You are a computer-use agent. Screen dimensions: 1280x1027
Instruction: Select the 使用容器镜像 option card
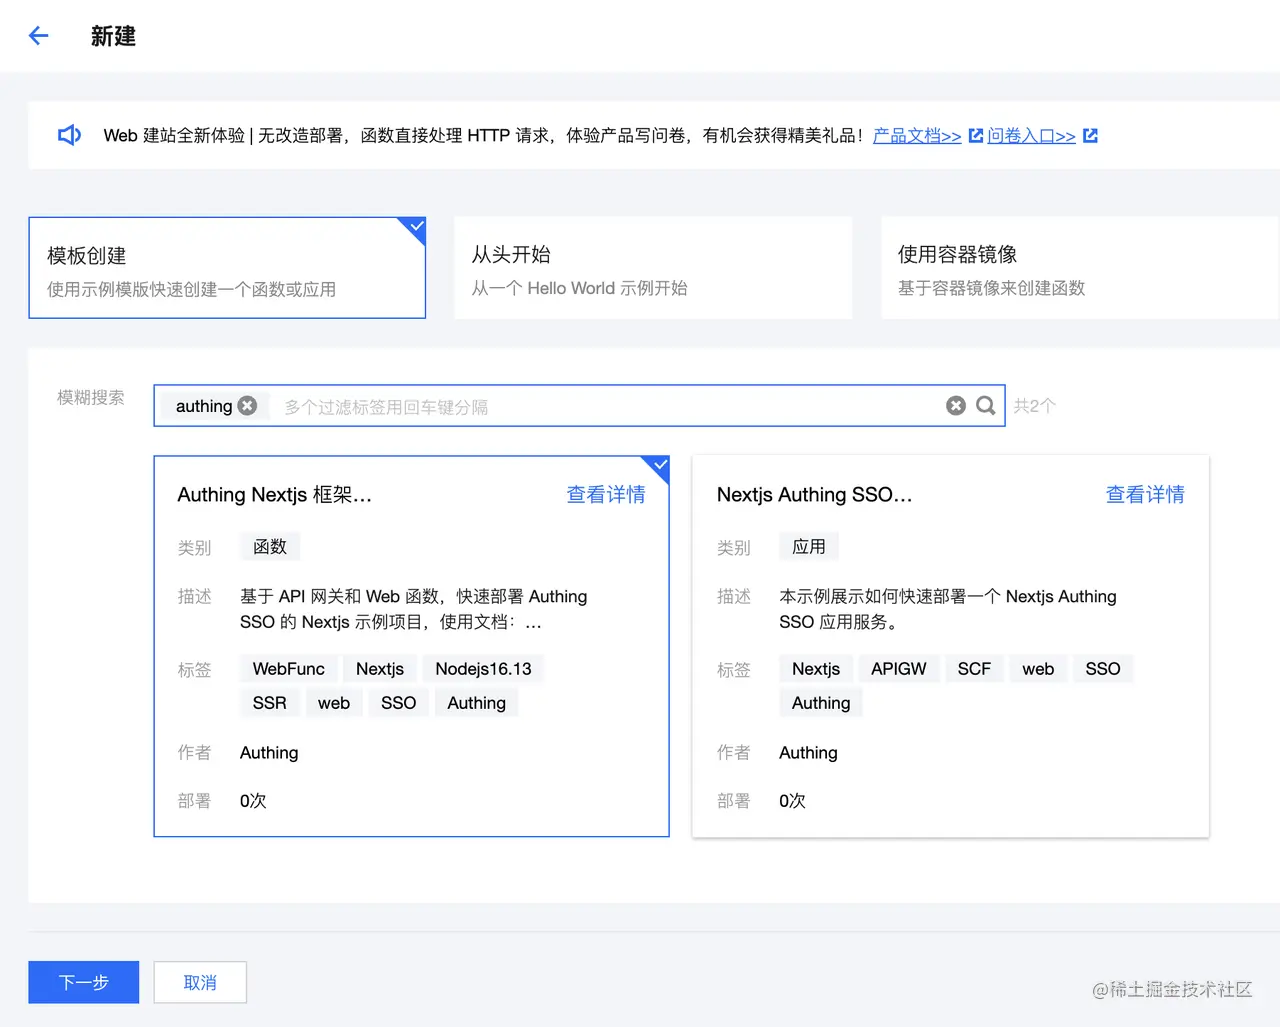point(1079,268)
